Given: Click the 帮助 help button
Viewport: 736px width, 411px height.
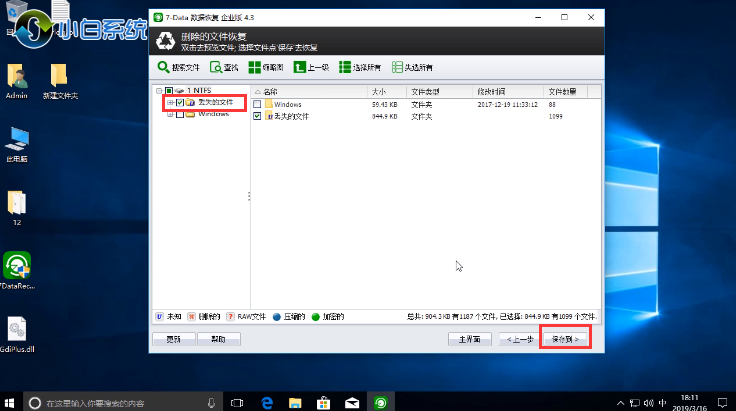Looking at the screenshot, I should [x=219, y=339].
